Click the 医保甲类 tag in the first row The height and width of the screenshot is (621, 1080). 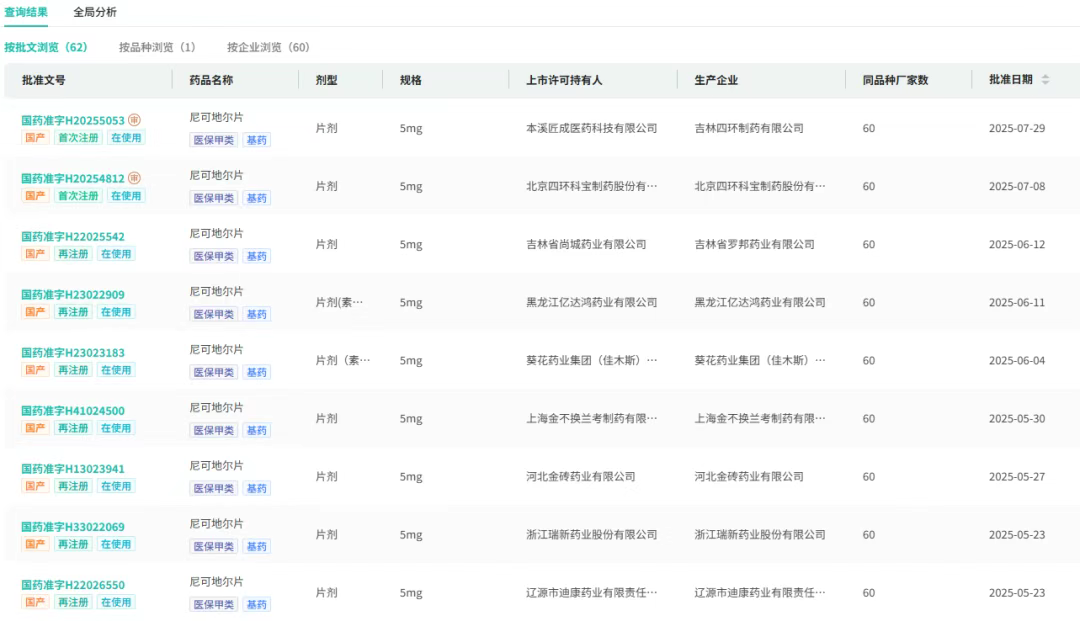click(x=214, y=140)
